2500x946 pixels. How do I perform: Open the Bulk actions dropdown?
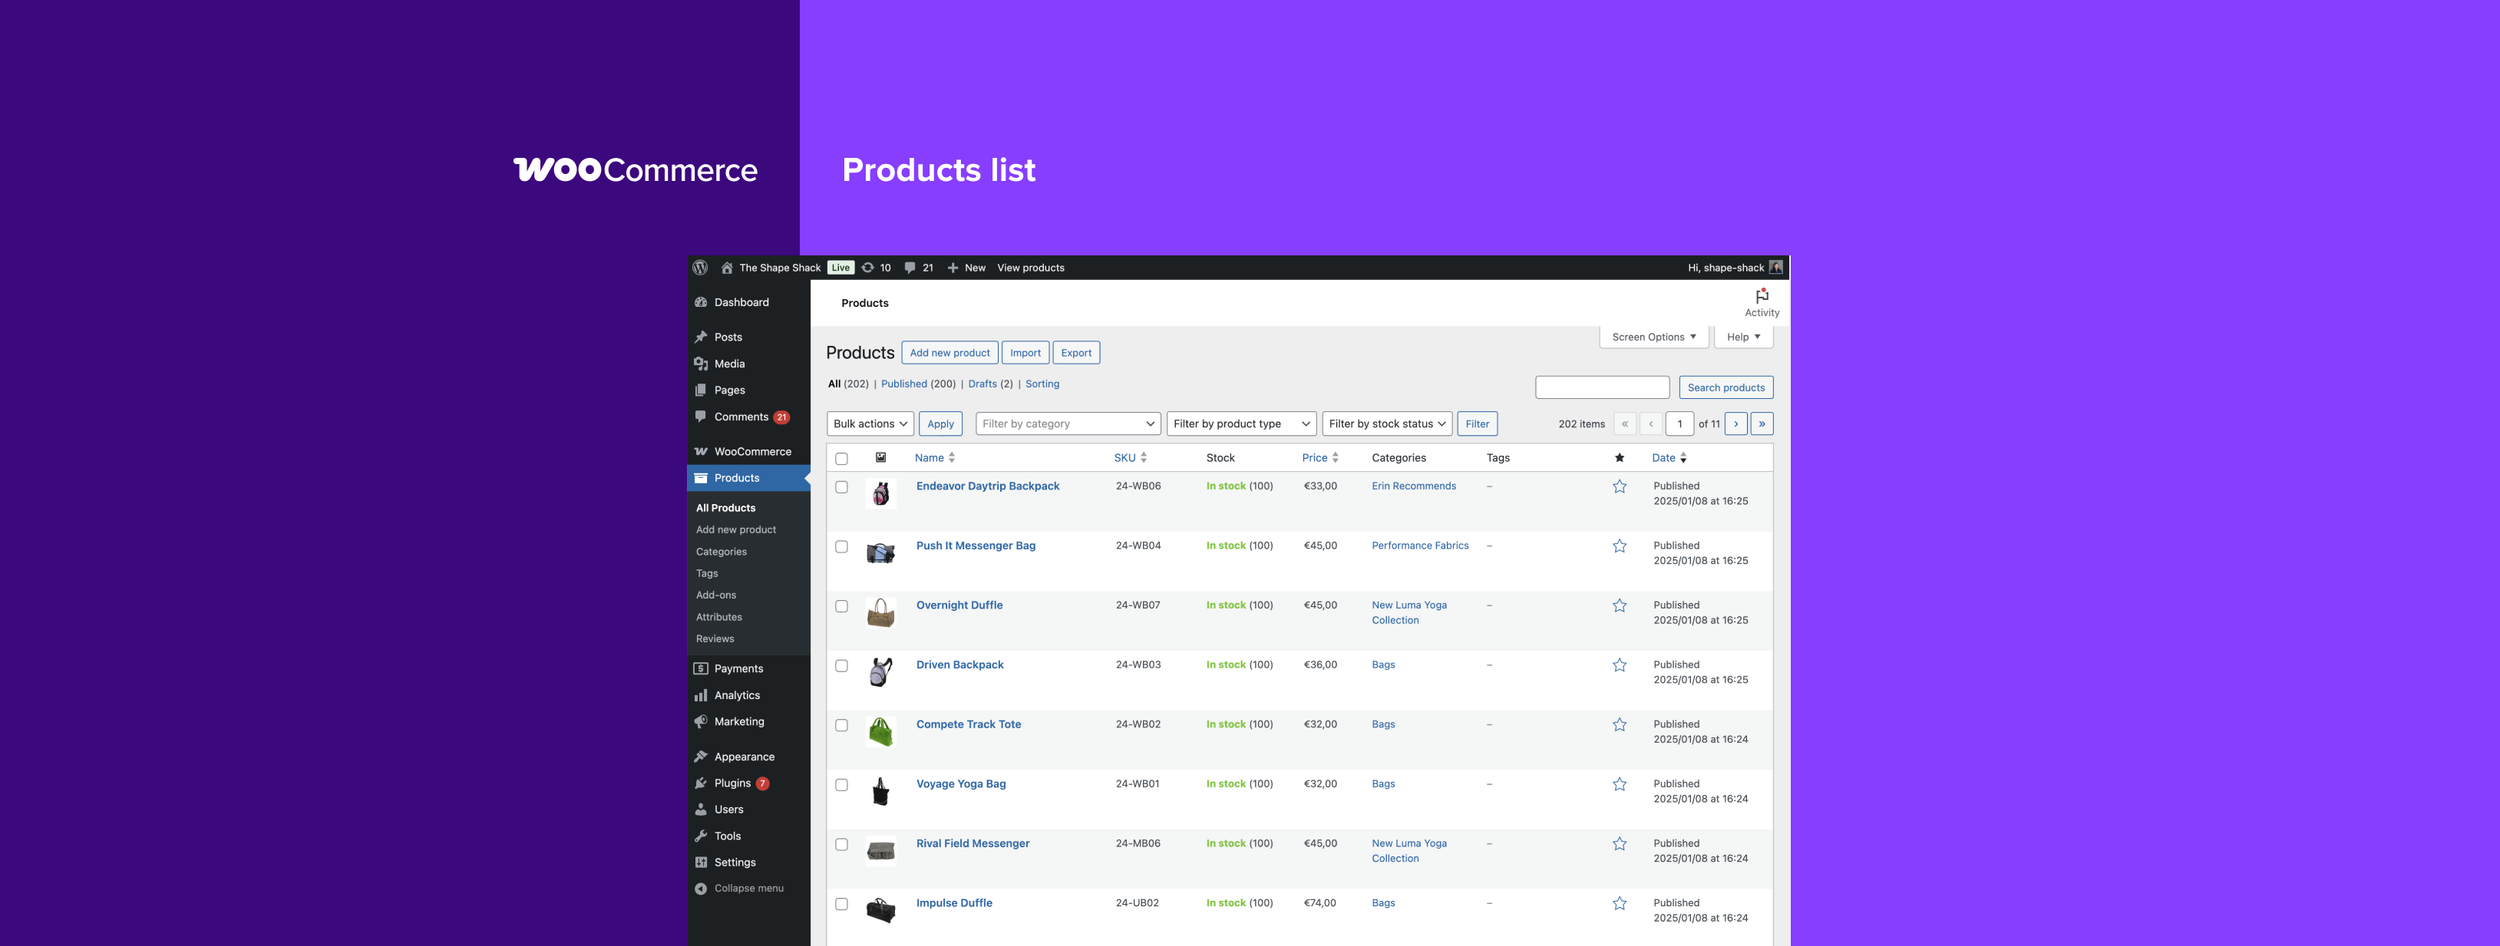(x=870, y=424)
